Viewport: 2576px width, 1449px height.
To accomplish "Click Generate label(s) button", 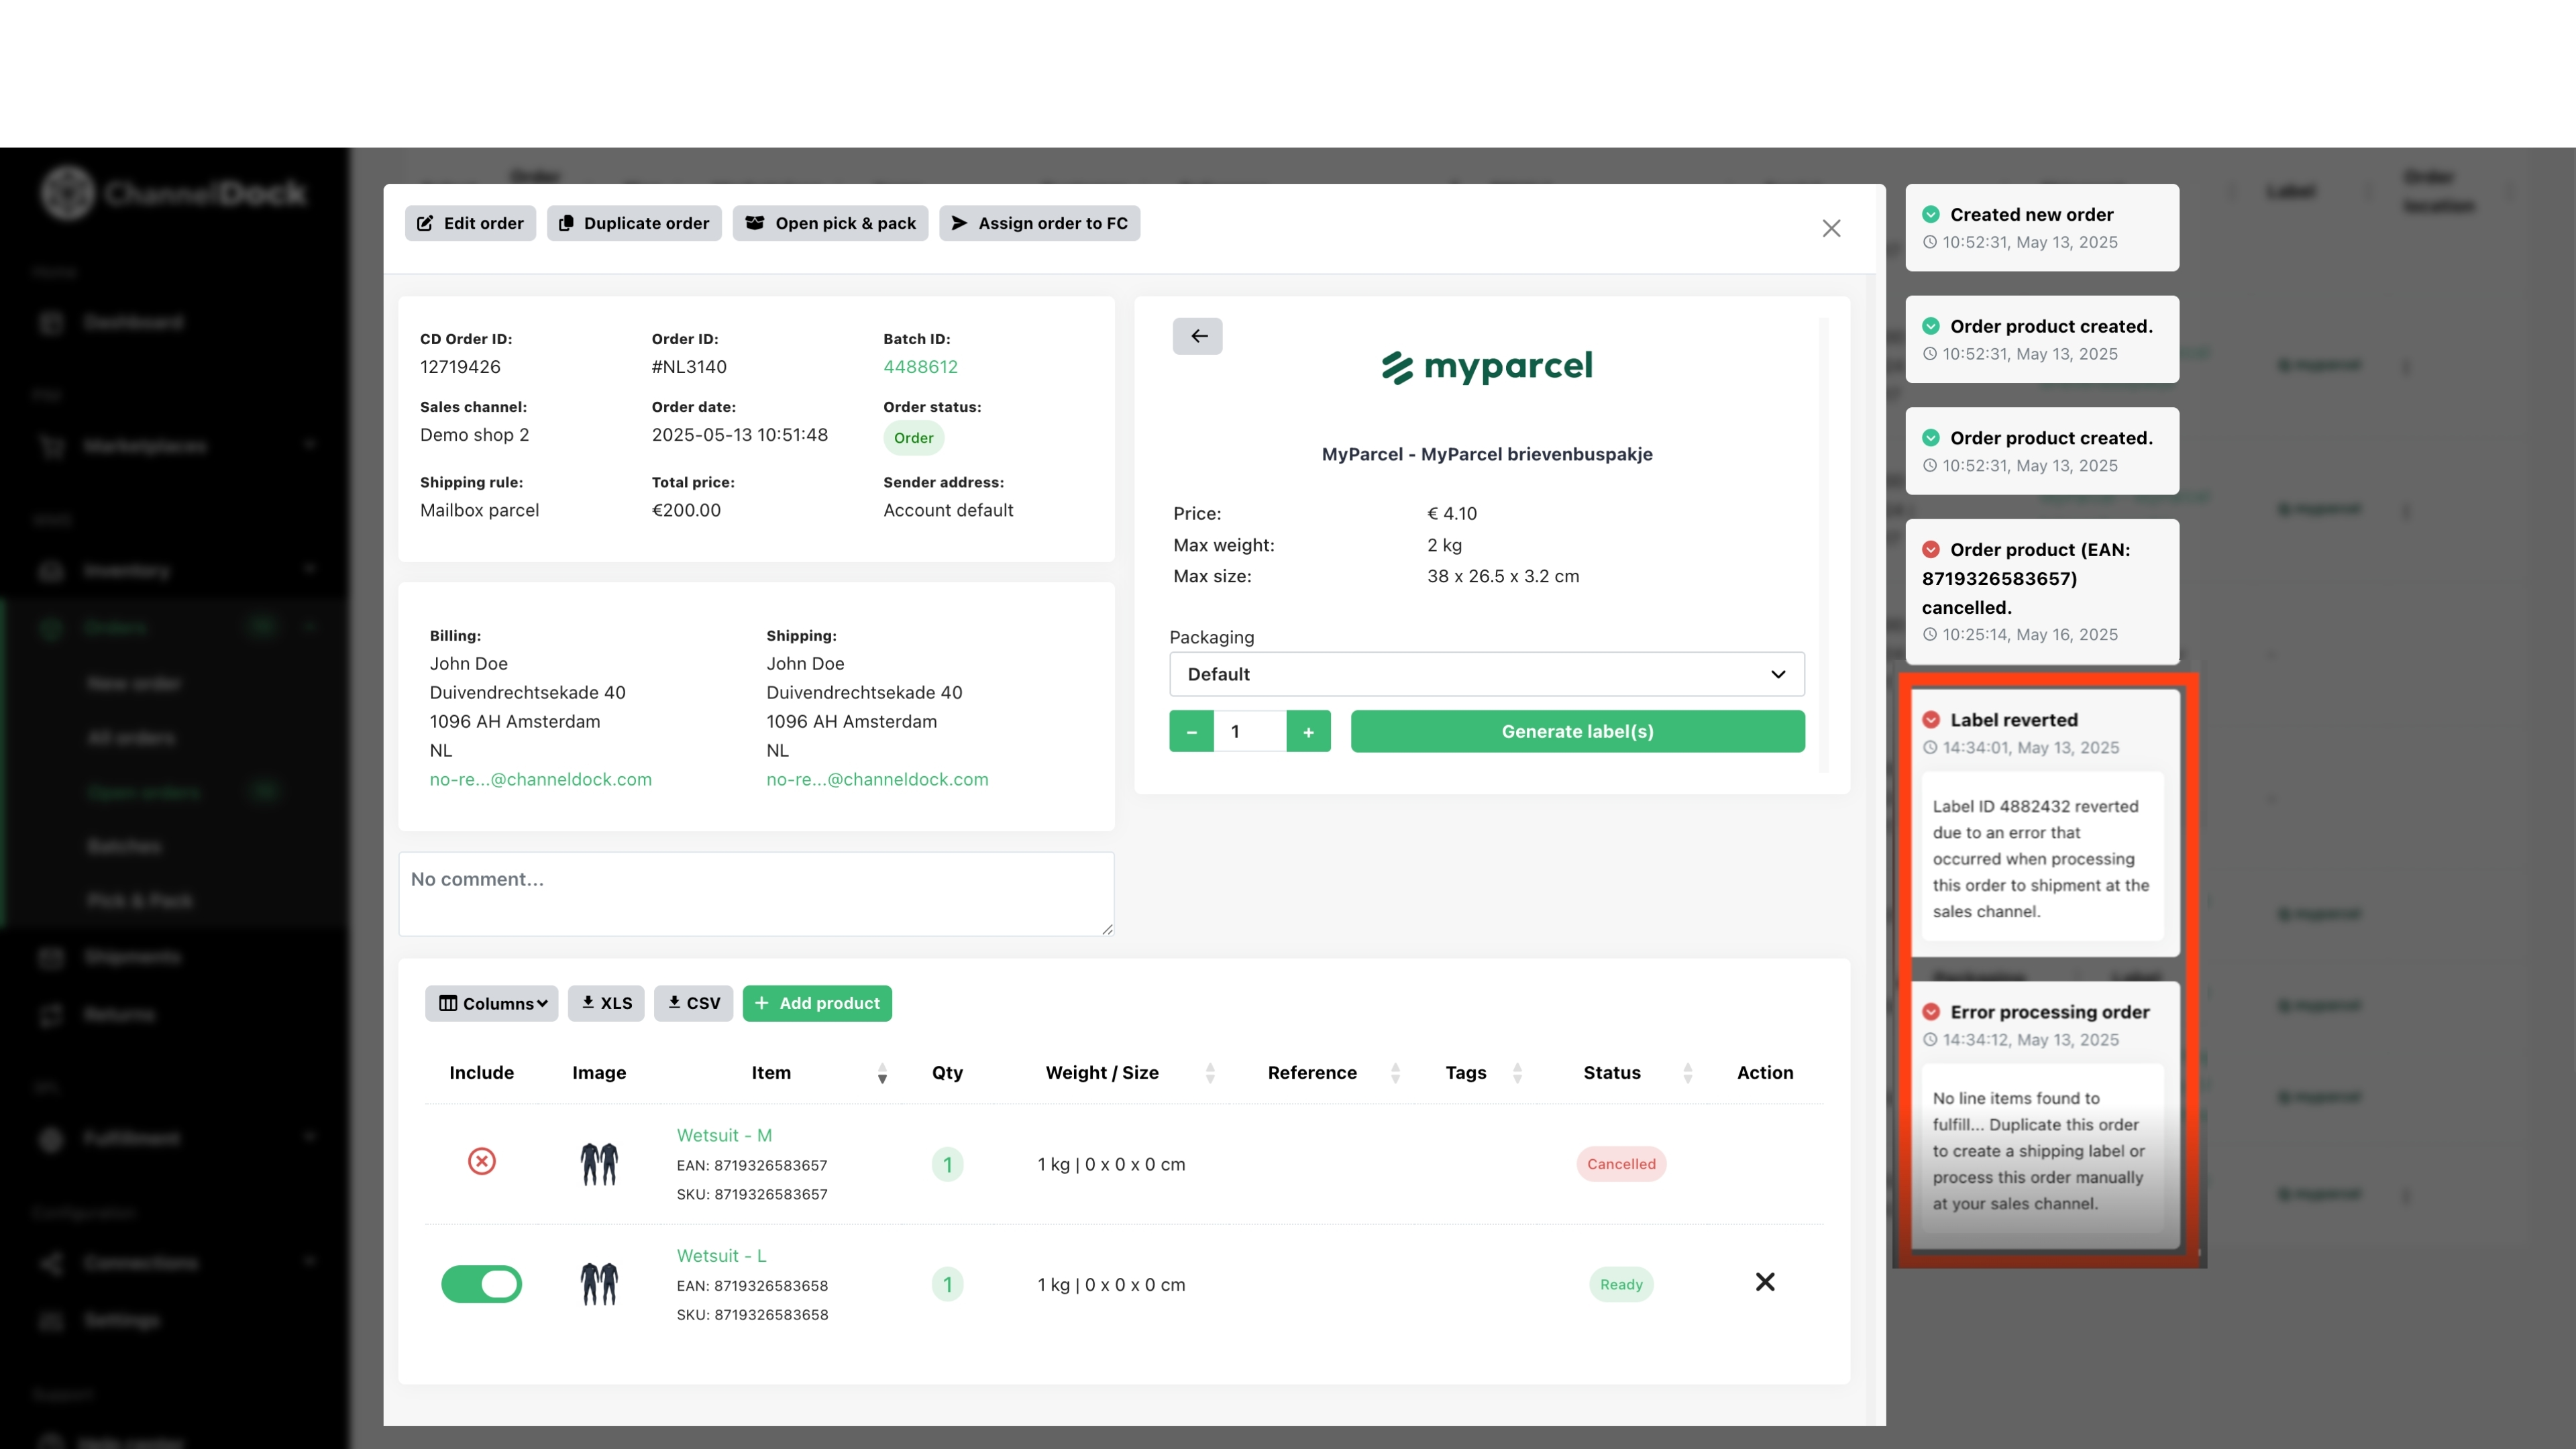I will [1577, 732].
